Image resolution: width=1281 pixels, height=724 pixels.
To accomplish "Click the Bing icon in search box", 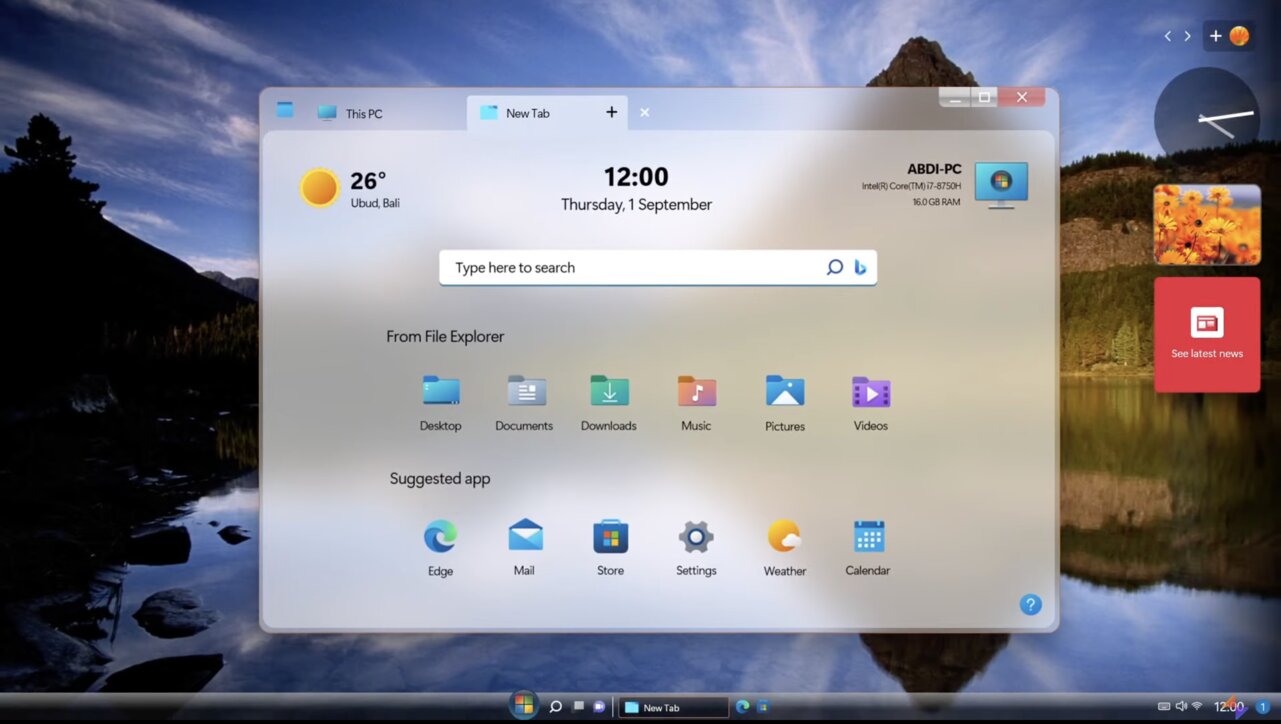I will 860,267.
